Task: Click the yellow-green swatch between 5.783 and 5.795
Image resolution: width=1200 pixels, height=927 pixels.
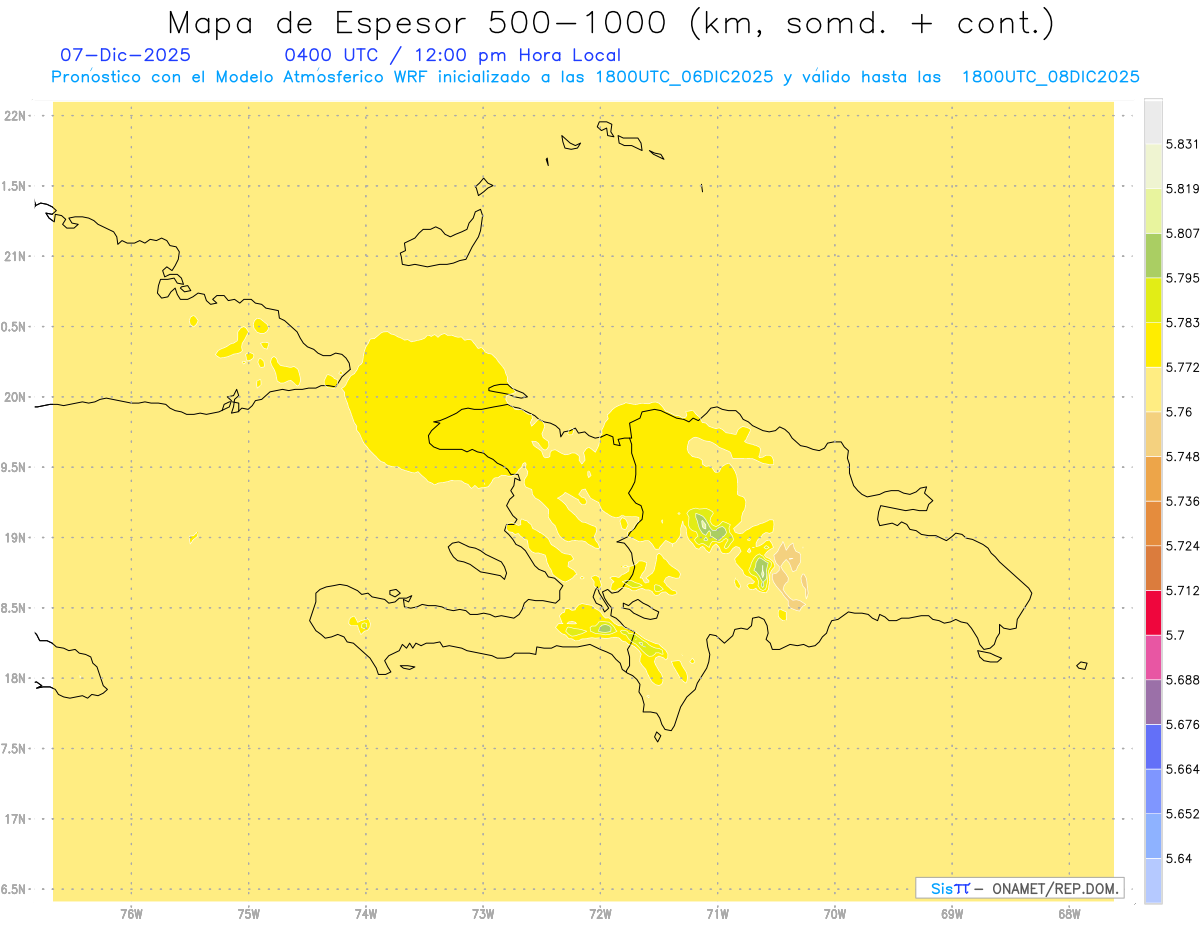Action: [x=1153, y=300]
